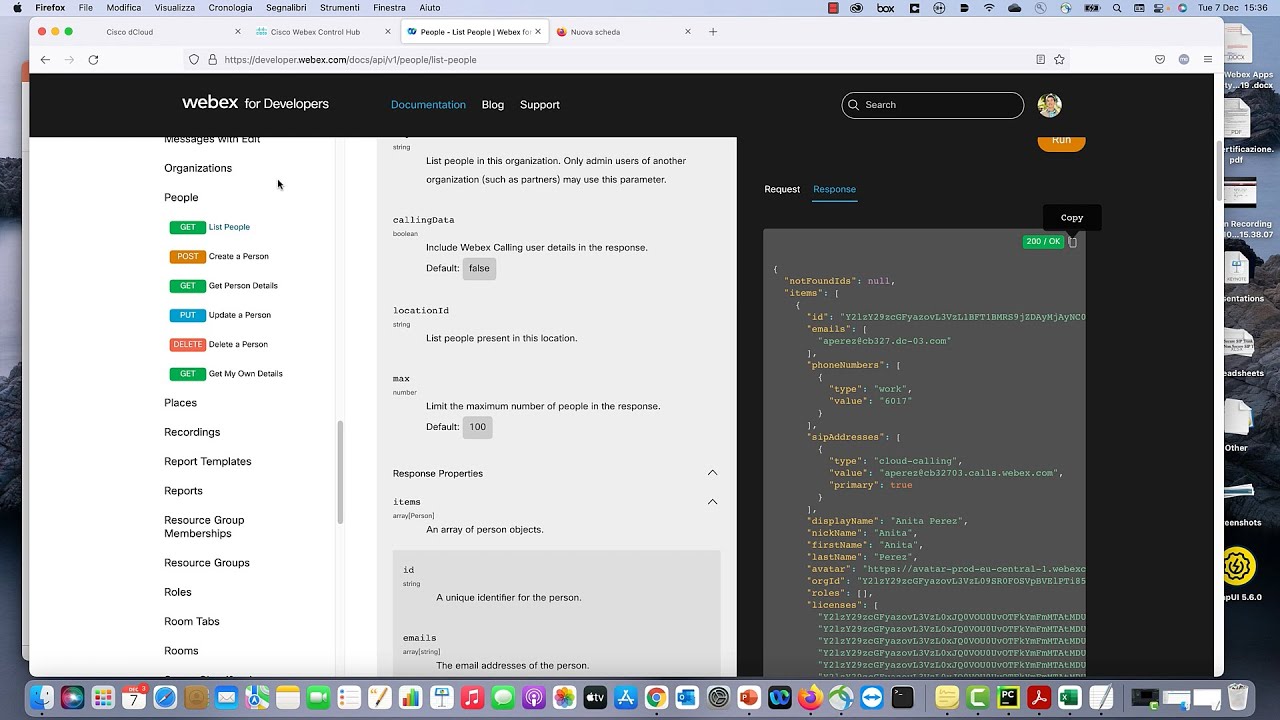The width and height of the screenshot is (1280, 720).
Task: Open Terminal from the Dock
Action: 903,697
